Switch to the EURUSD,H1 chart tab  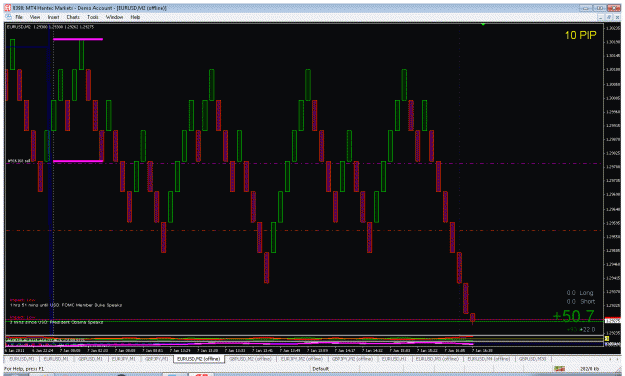394,359
